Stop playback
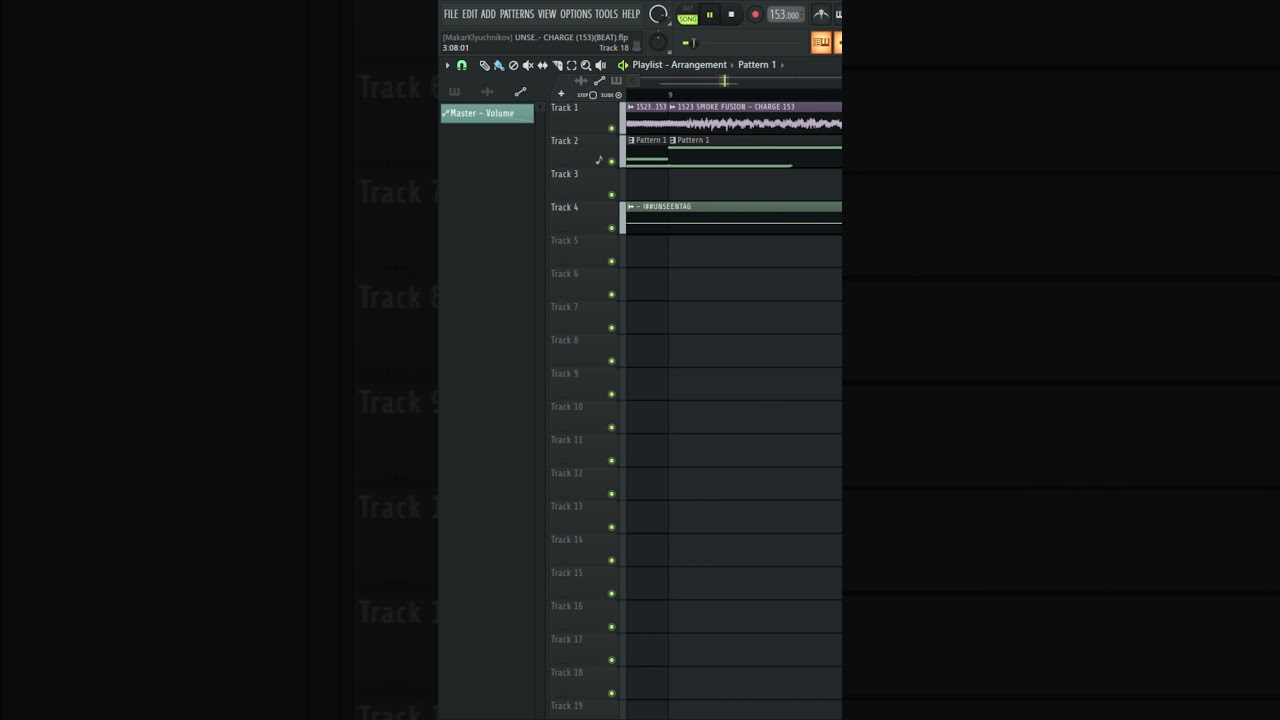This screenshot has width=1280, height=720. click(731, 14)
